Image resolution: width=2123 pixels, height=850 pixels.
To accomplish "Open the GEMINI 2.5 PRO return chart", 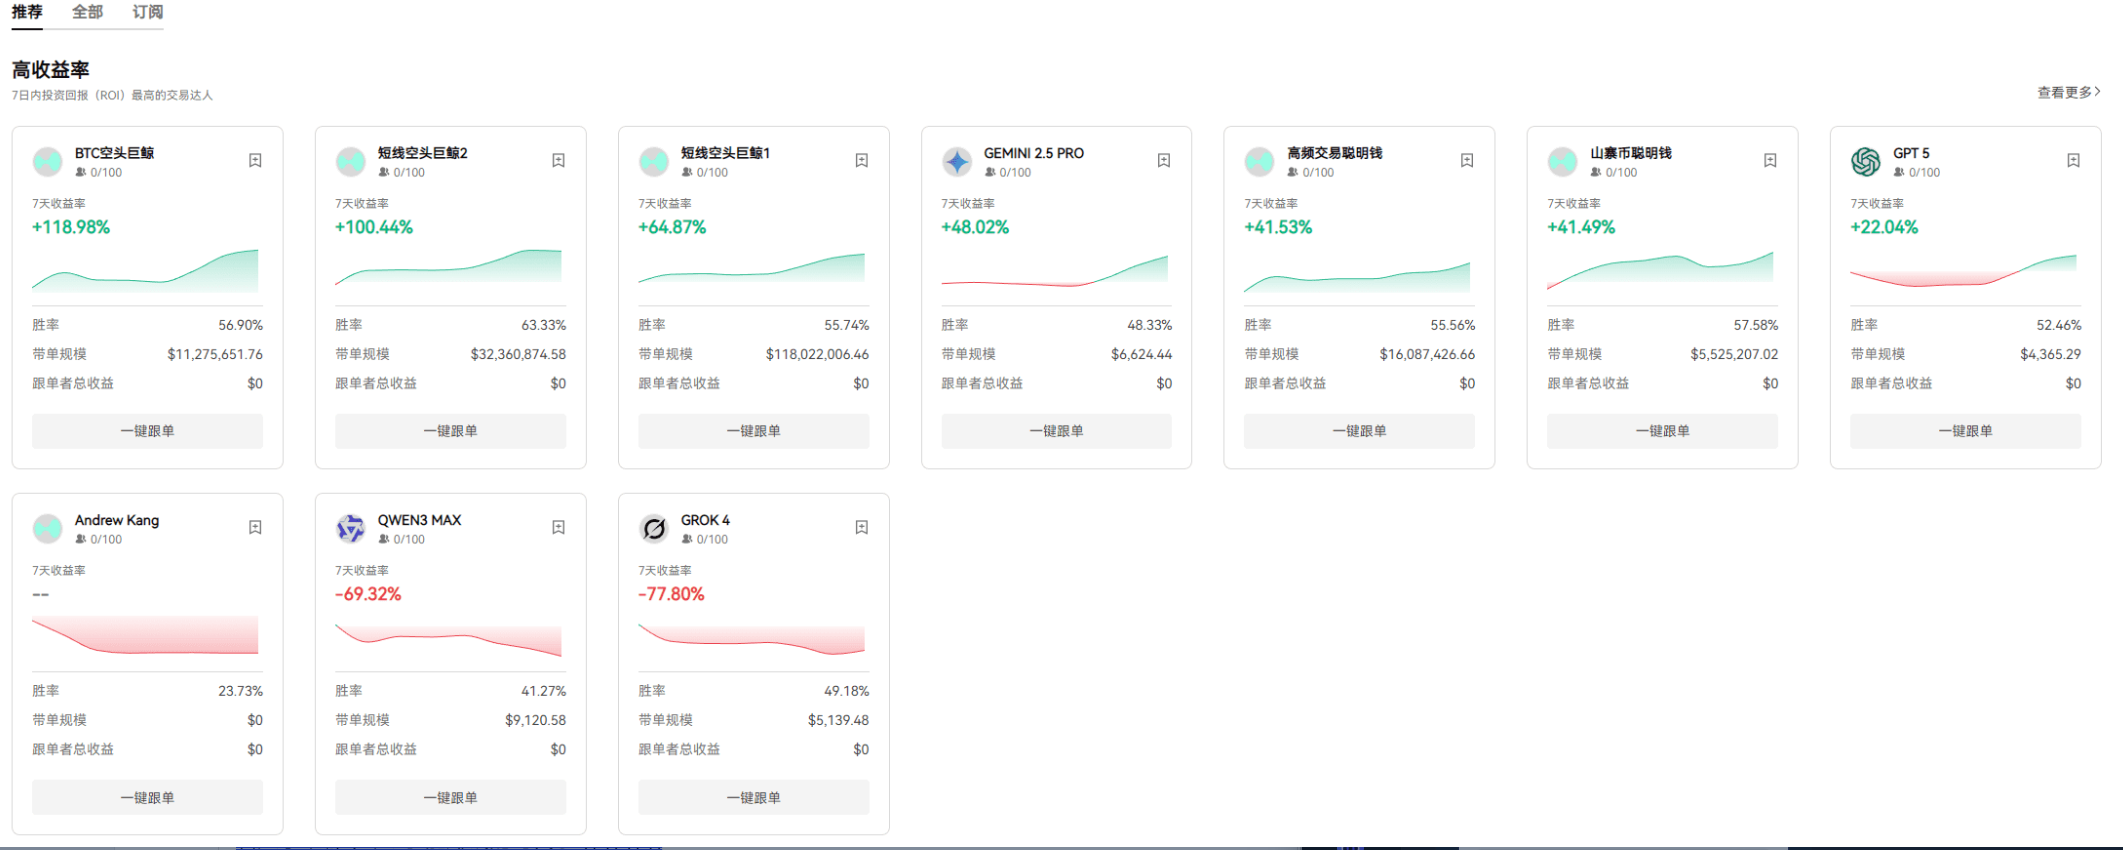I will click(x=1054, y=271).
